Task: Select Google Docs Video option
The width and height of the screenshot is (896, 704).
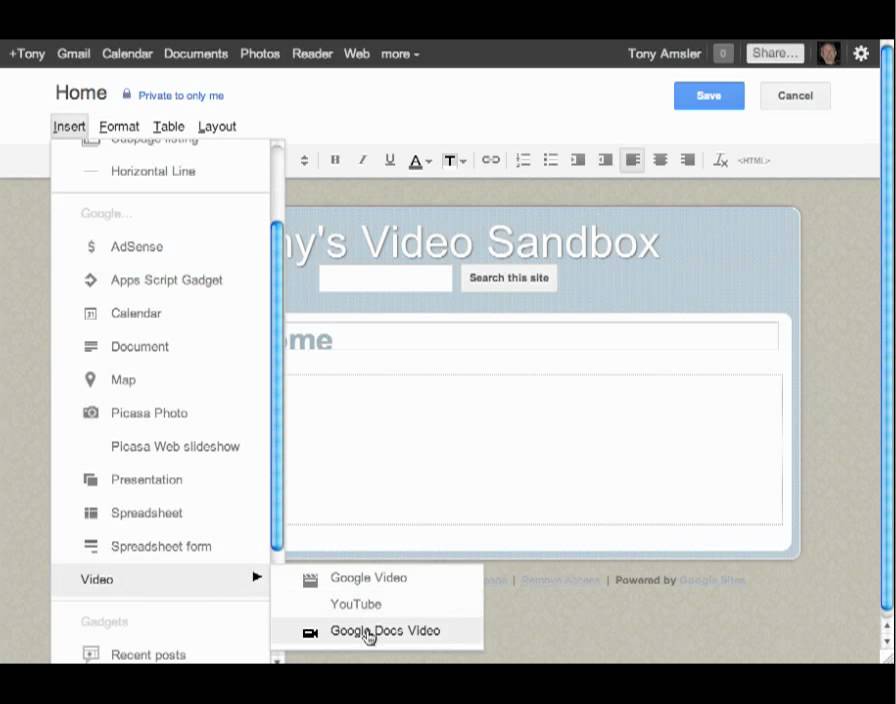Action: coord(377,631)
